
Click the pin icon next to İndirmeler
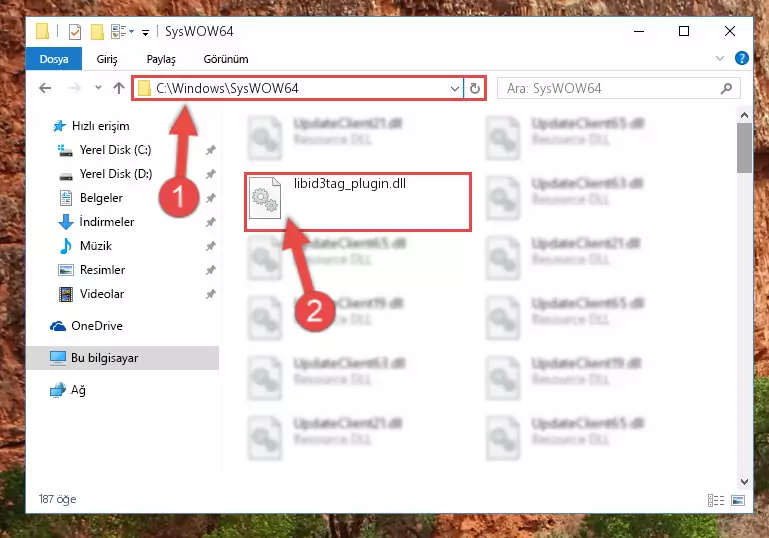[x=210, y=222]
